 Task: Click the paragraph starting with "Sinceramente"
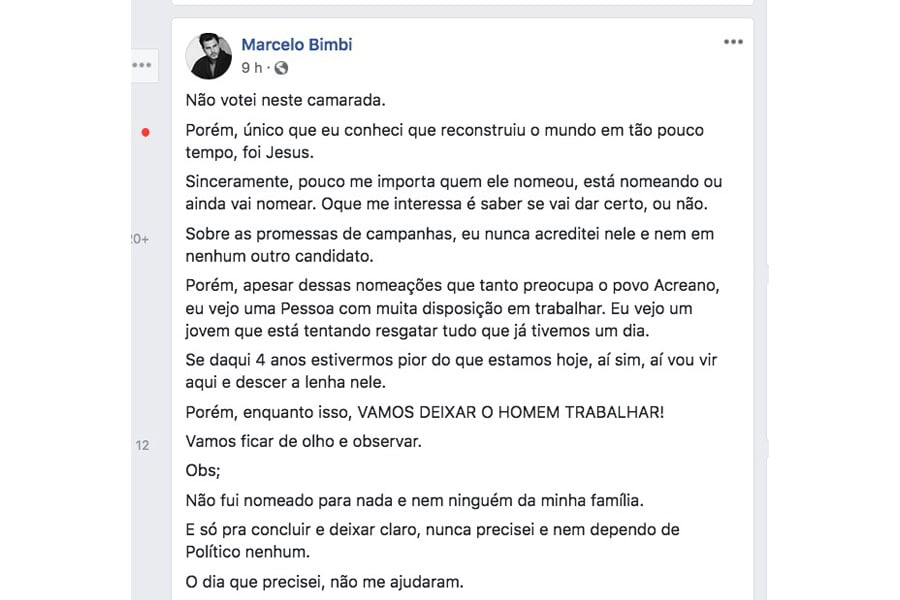[x=453, y=194]
